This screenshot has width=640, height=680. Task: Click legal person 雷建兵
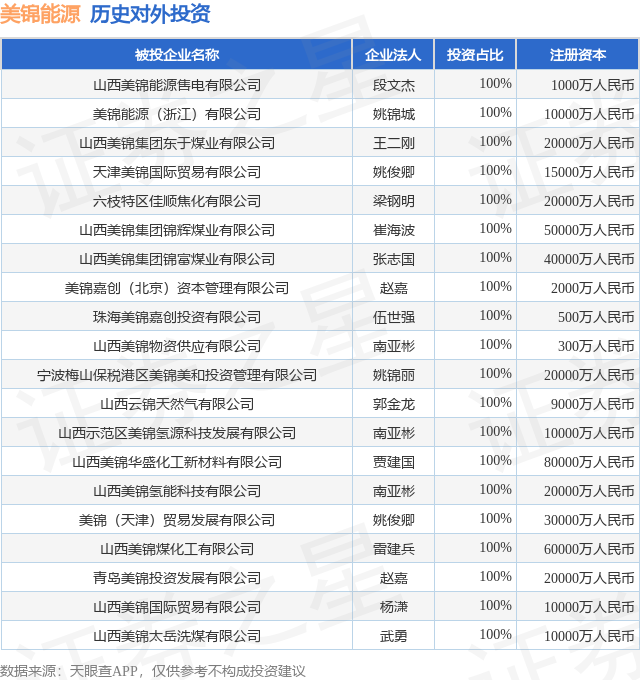394,549
